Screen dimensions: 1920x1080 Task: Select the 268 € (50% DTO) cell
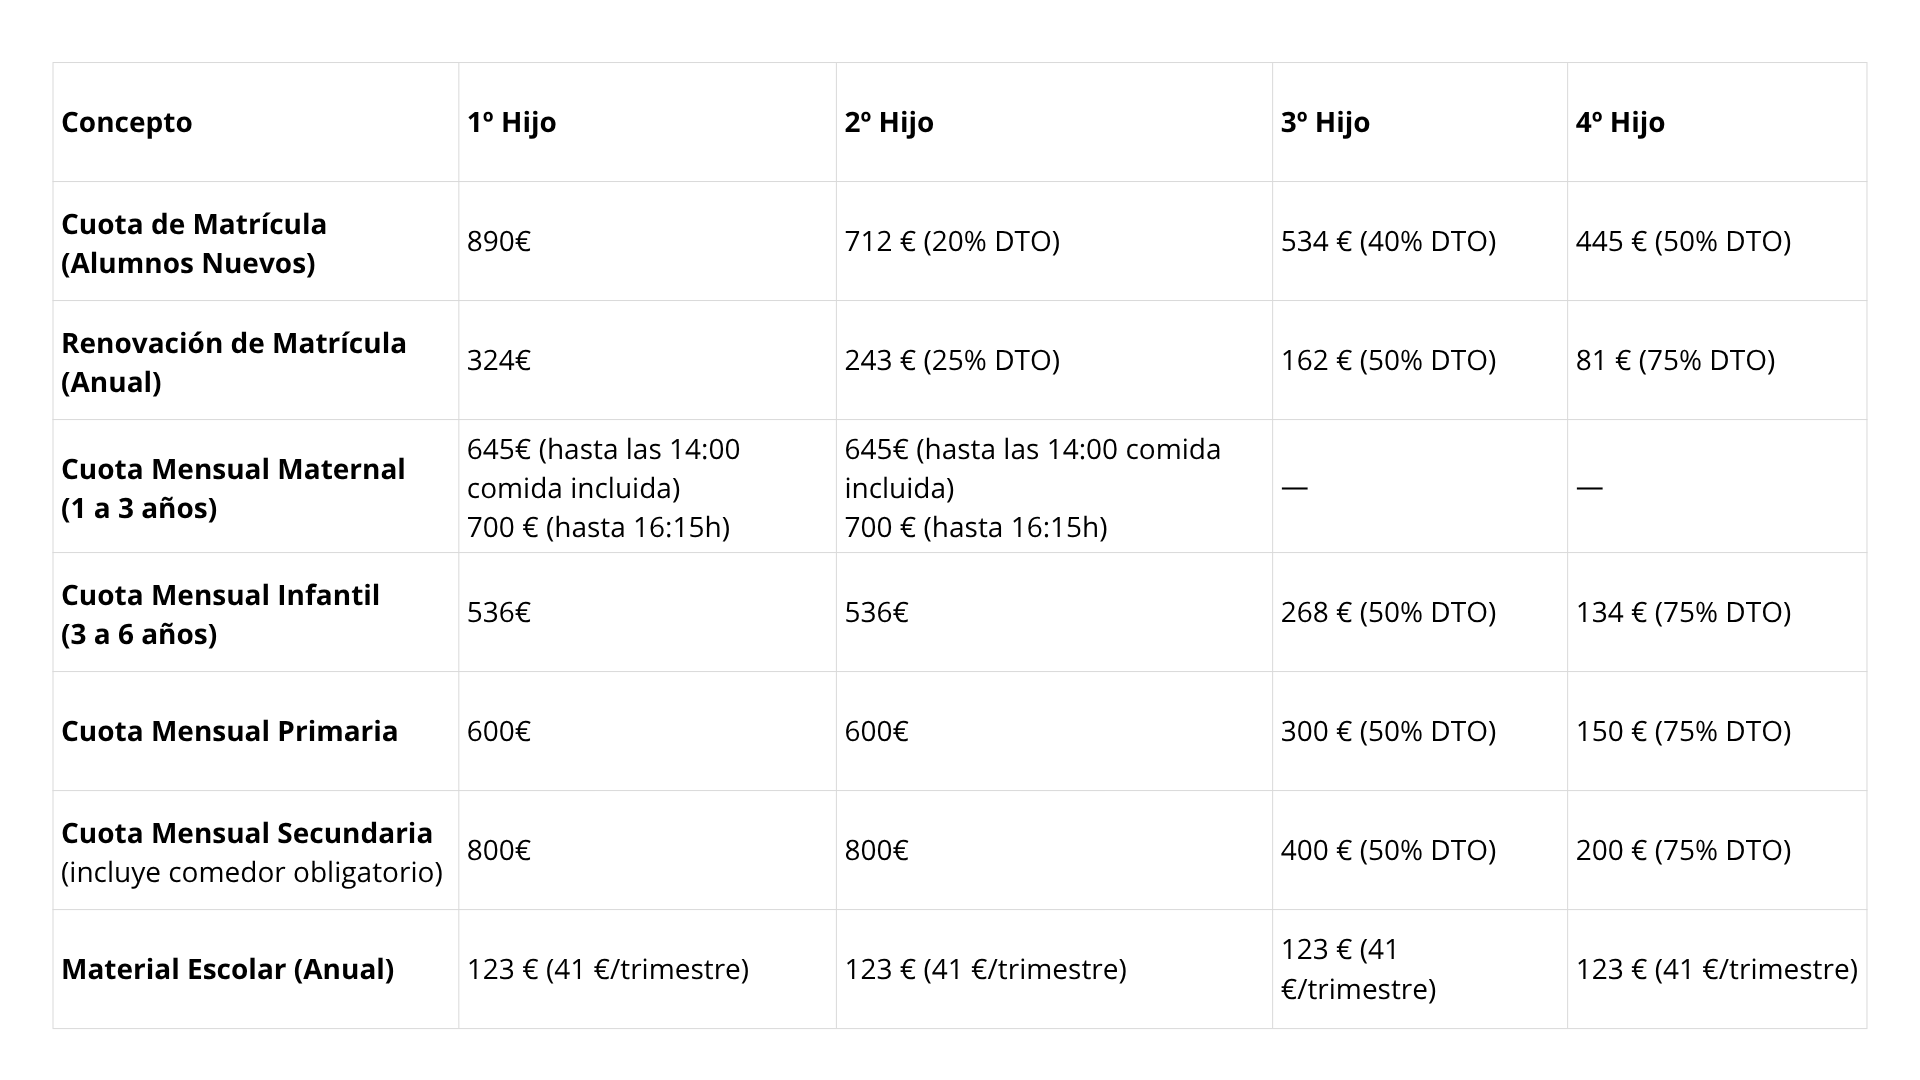point(1388,612)
